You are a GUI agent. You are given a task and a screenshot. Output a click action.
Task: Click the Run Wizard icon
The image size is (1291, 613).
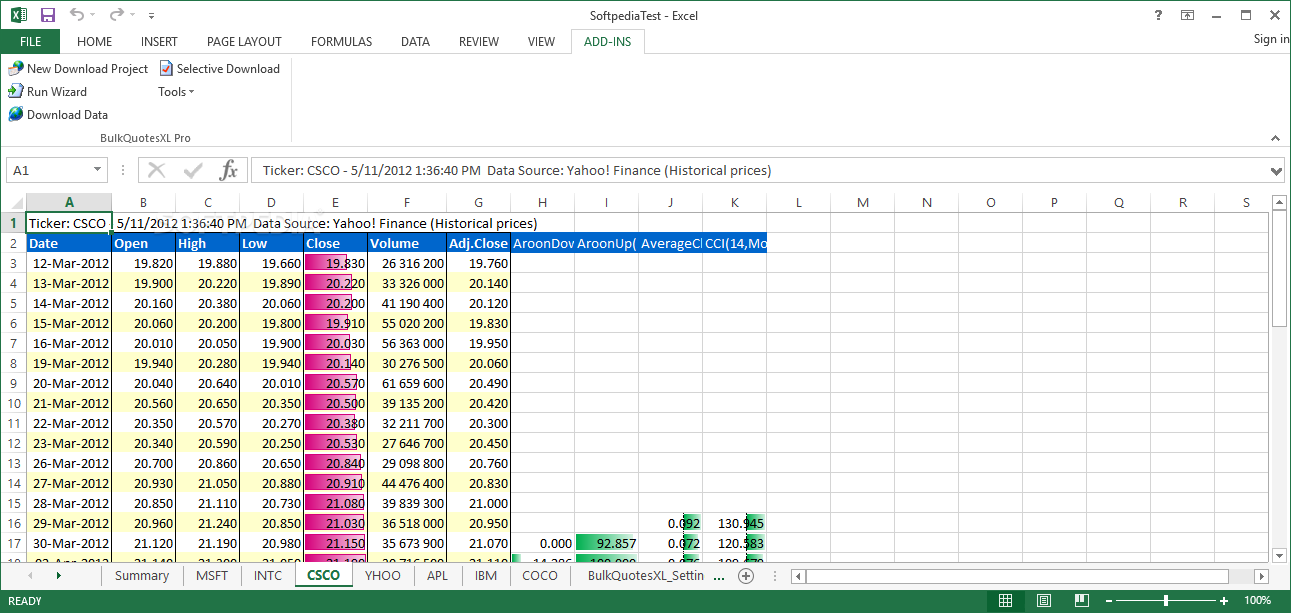(16, 91)
